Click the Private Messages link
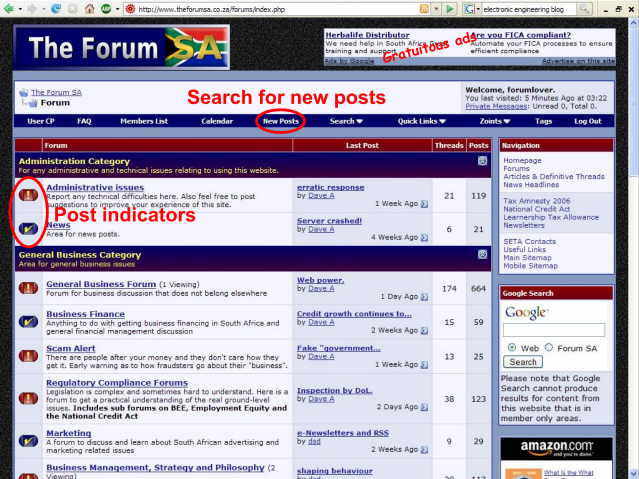The image size is (639, 479). [496, 106]
